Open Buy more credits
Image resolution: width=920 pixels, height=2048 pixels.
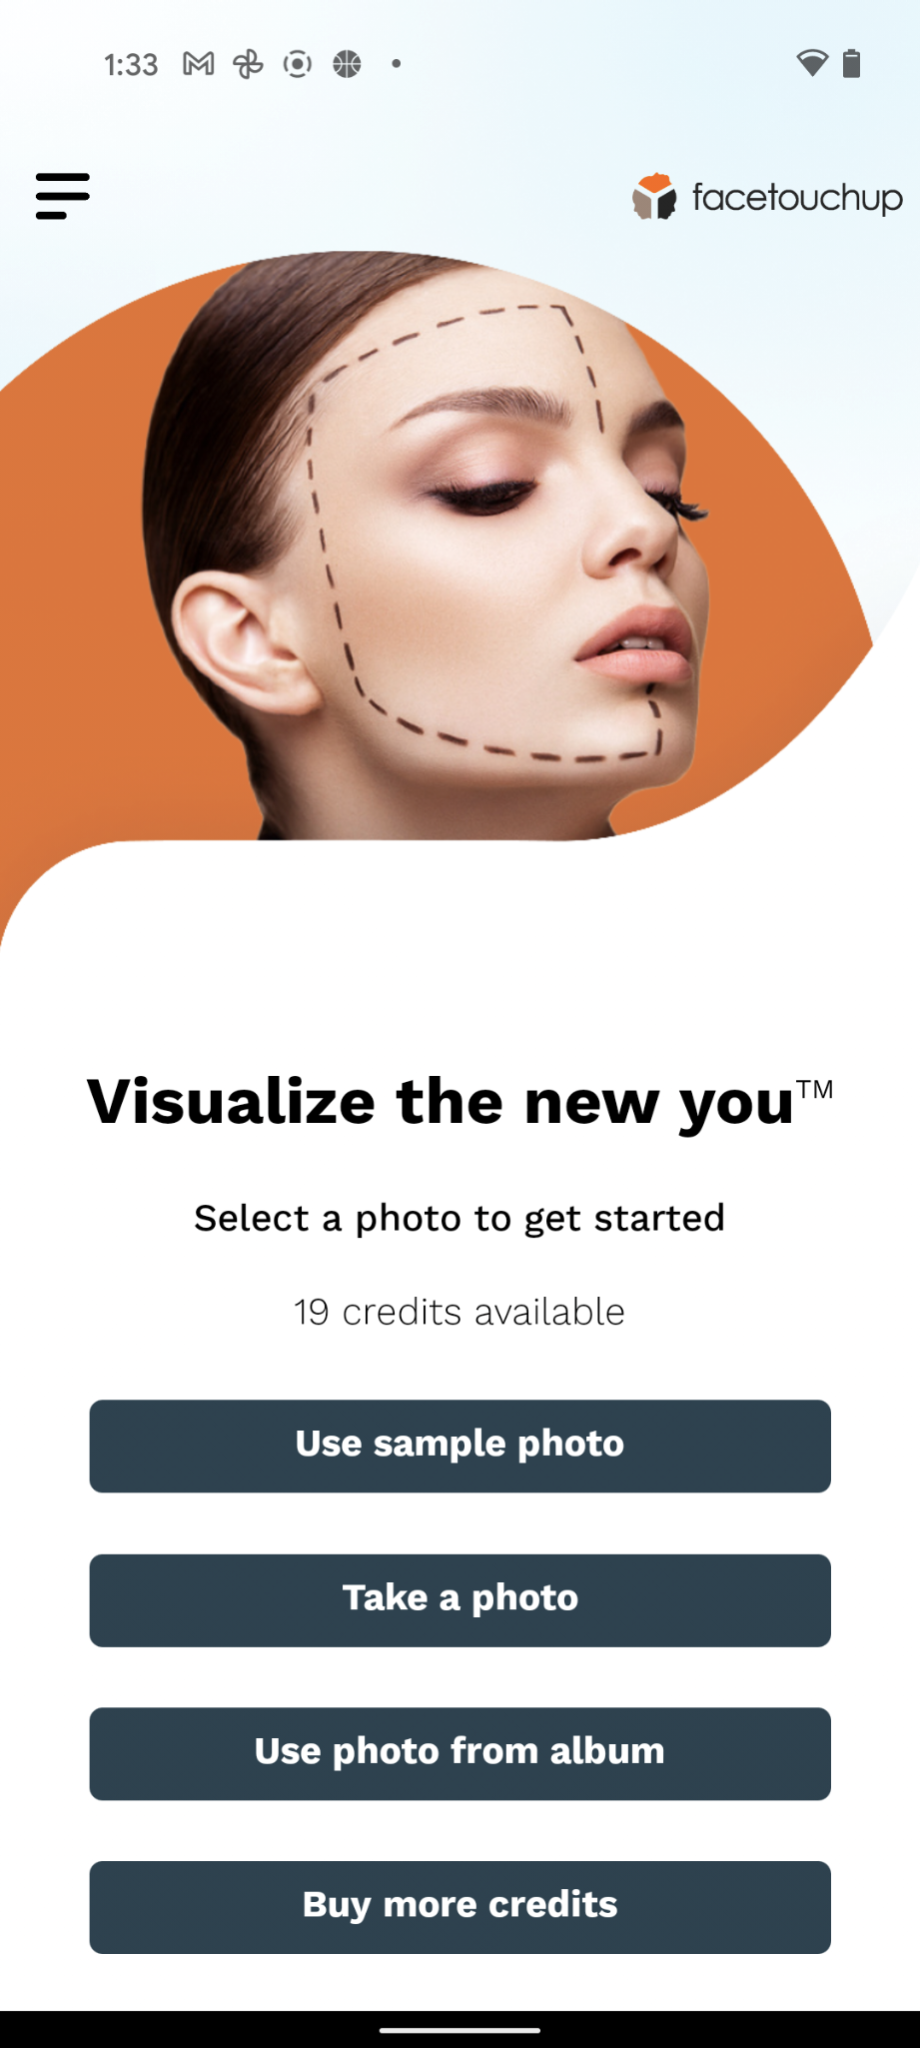pyautogui.click(x=460, y=1907)
